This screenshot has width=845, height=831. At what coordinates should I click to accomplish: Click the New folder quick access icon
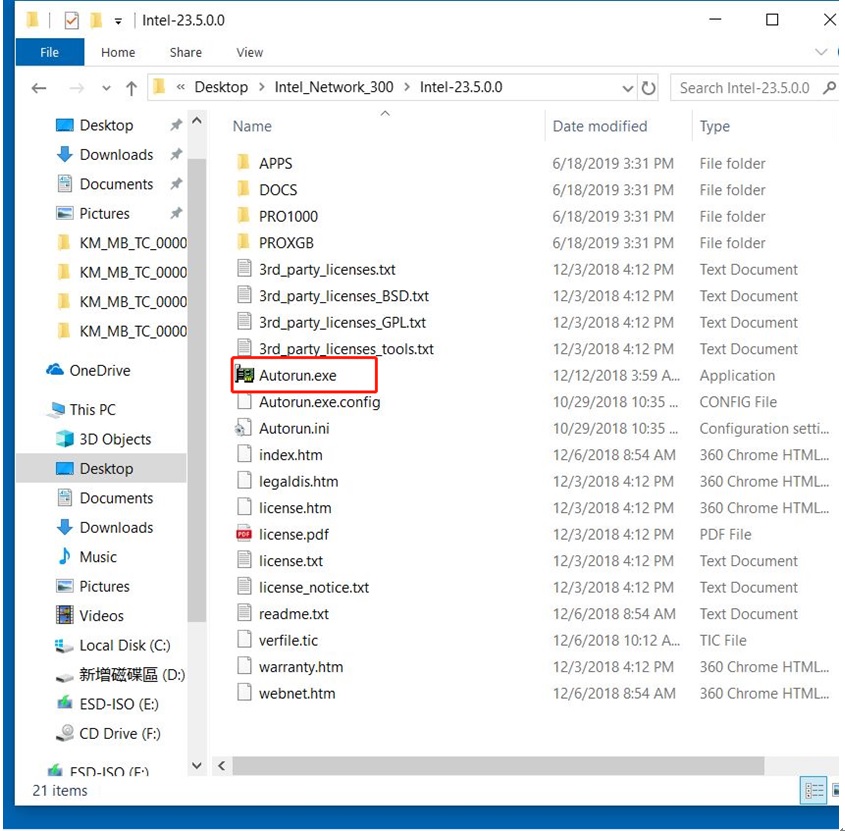coord(96,20)
